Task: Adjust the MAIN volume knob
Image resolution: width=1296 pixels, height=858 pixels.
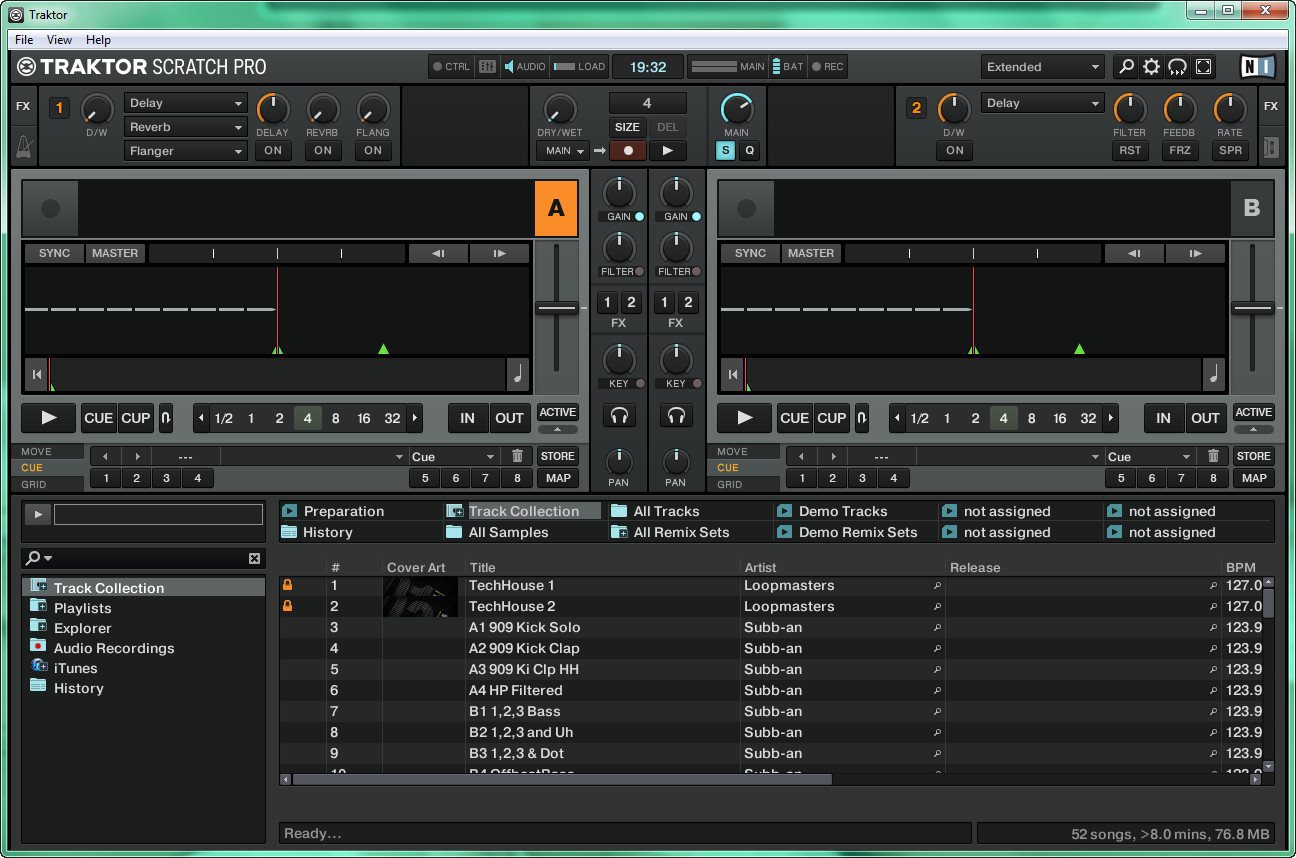Action: (x=737, y=108)
